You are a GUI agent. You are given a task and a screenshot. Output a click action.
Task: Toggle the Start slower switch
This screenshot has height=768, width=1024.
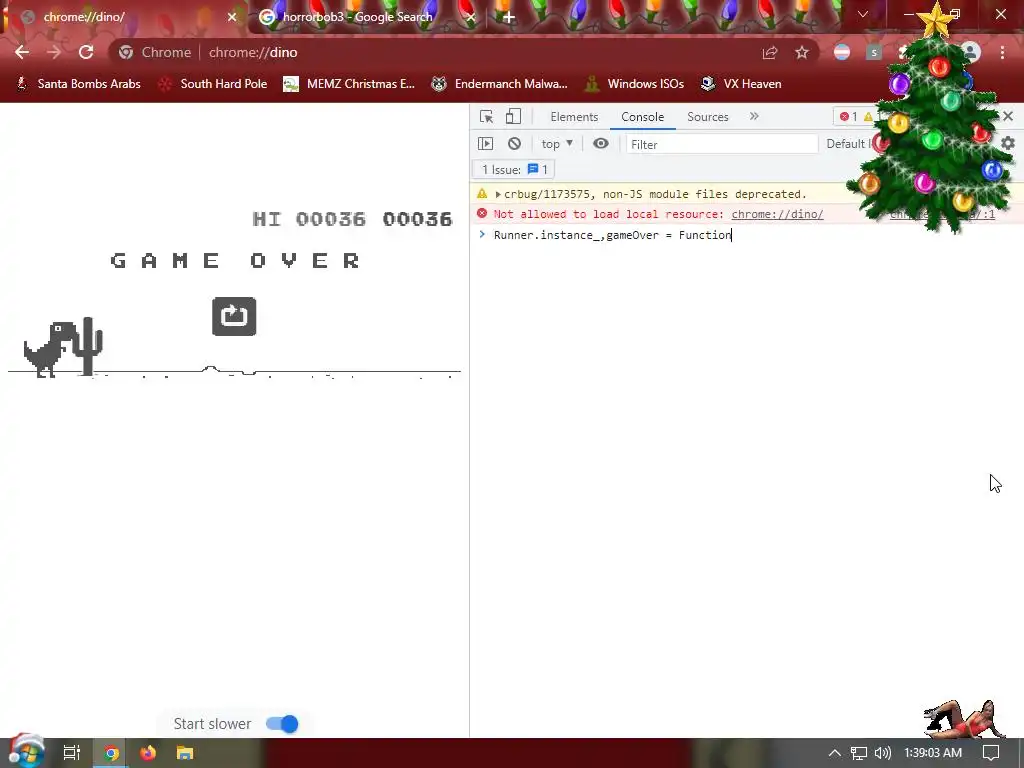pos(282,724)
